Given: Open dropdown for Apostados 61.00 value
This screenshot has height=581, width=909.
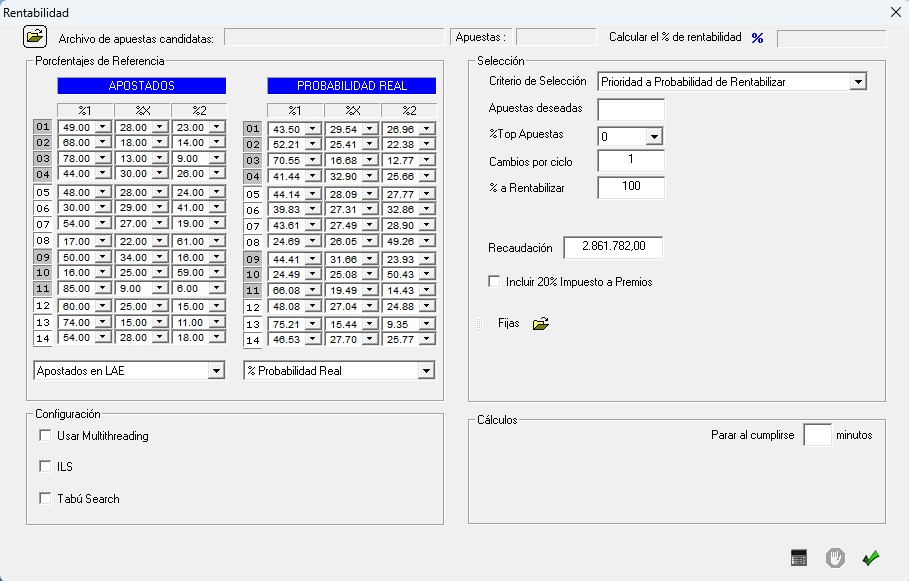Looking at the screenshot, I should click(217, 241).
